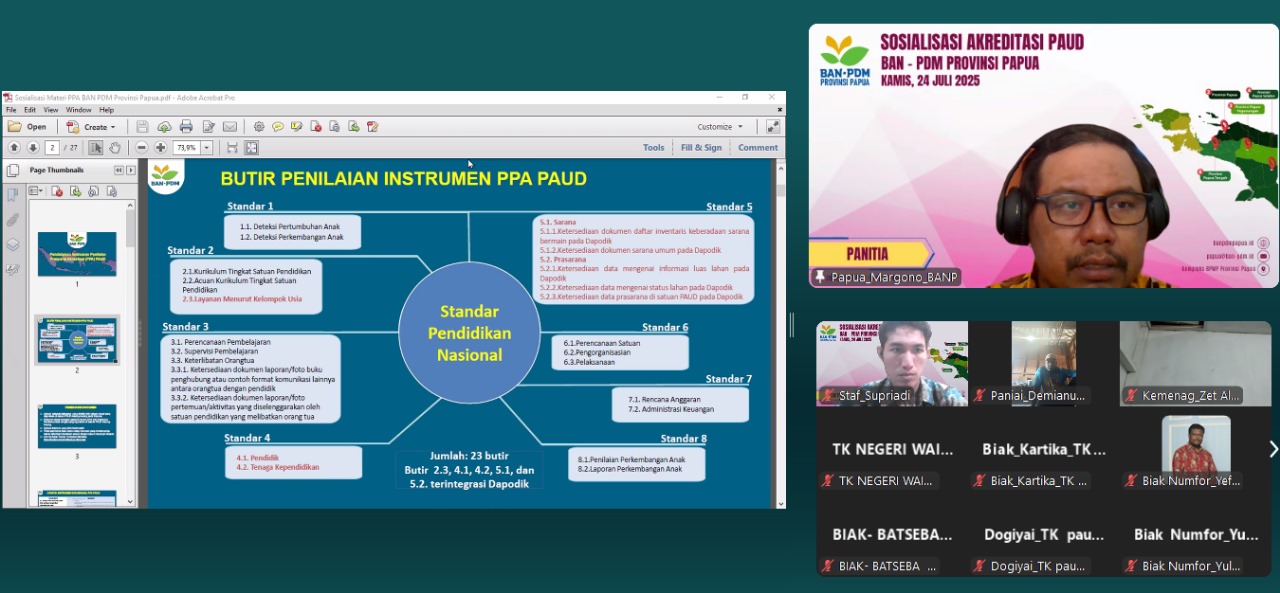Open the Layers panel icon
This screenshot has height=593, width=1280.
click(x=13, y=244)
